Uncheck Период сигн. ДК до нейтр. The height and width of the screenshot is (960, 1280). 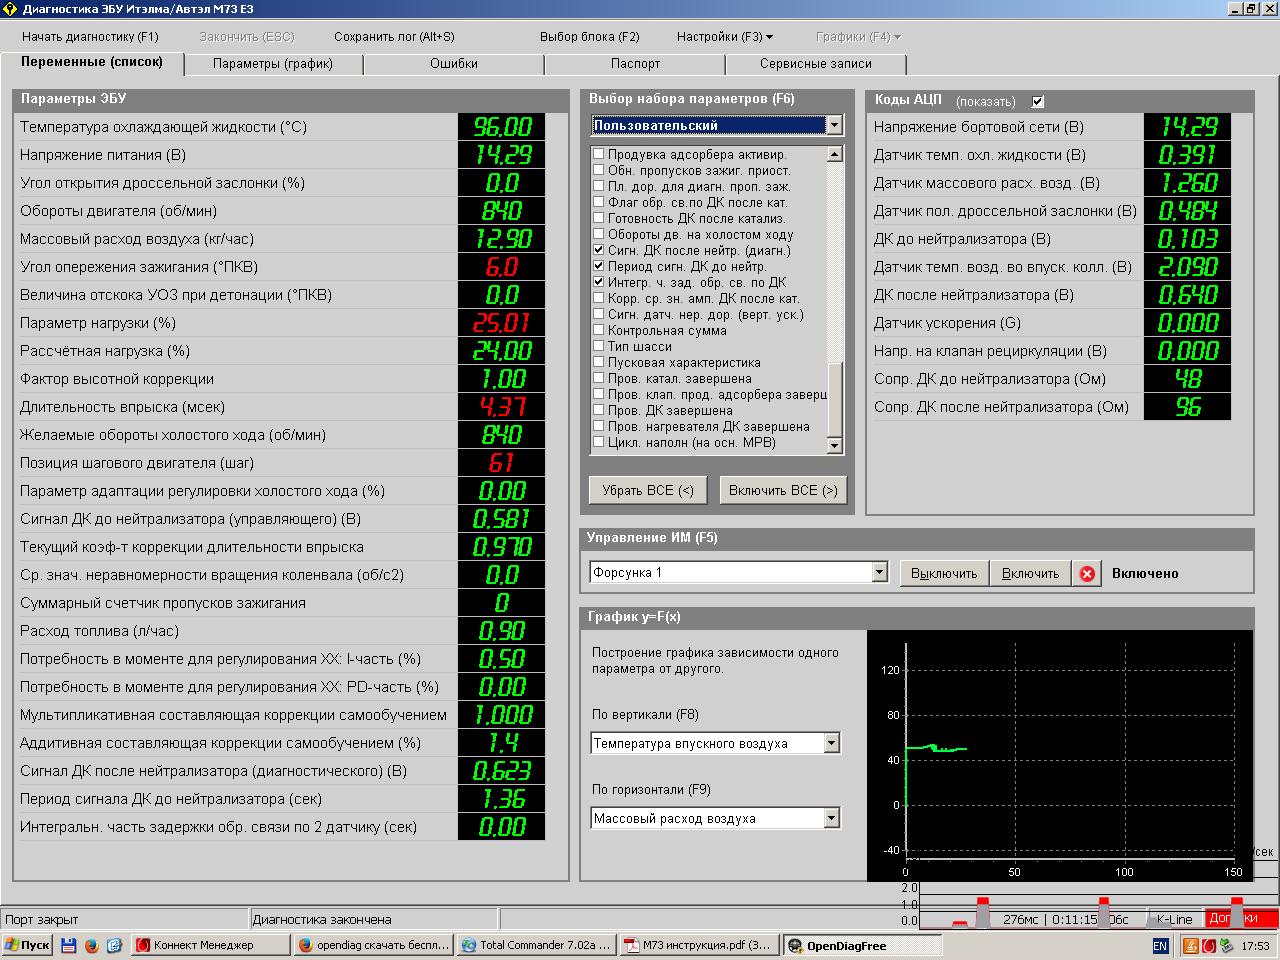tap(599, 267)
